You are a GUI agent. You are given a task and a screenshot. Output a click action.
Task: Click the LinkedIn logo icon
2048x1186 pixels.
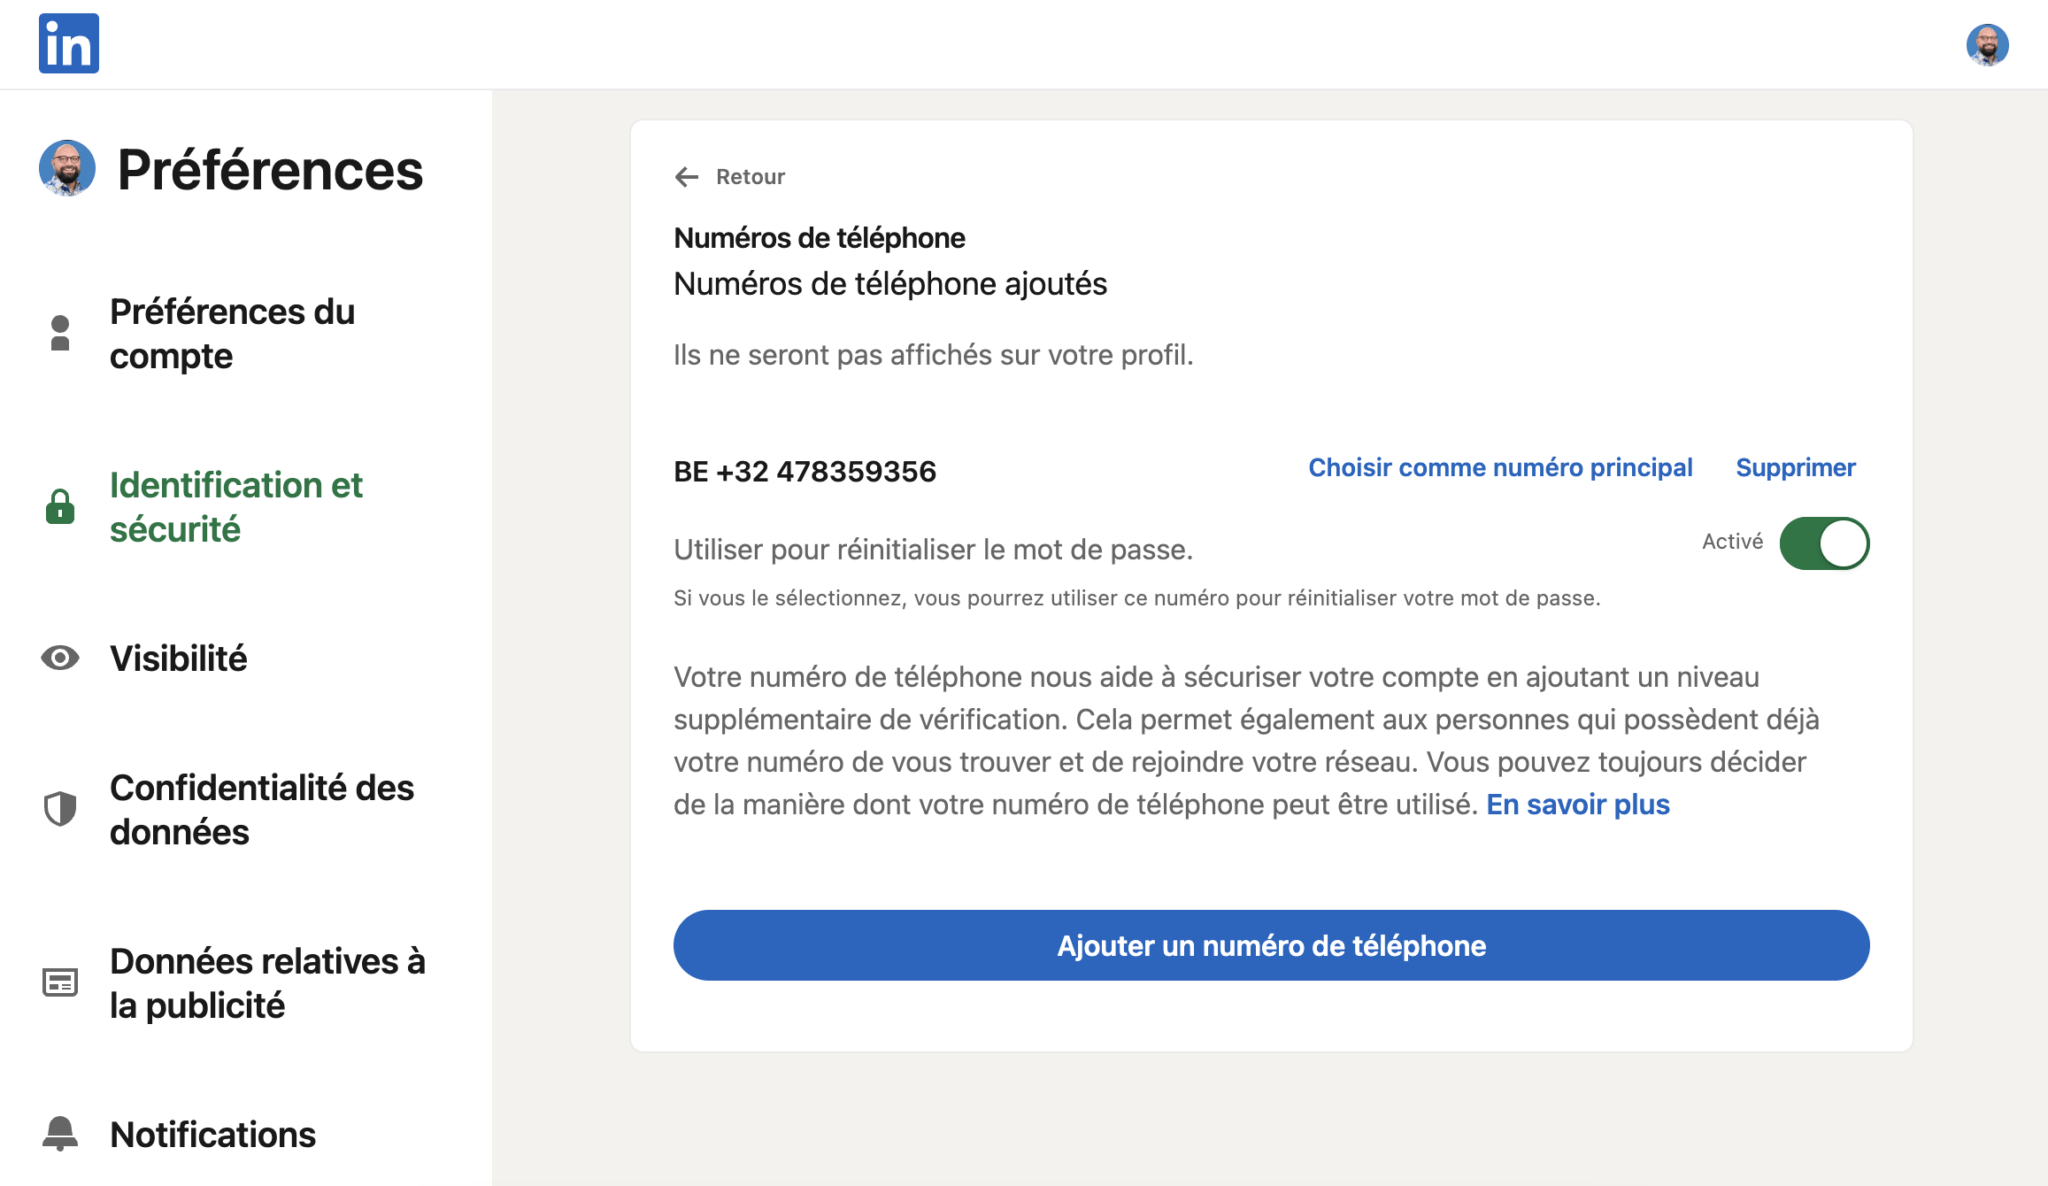point(69,43)
